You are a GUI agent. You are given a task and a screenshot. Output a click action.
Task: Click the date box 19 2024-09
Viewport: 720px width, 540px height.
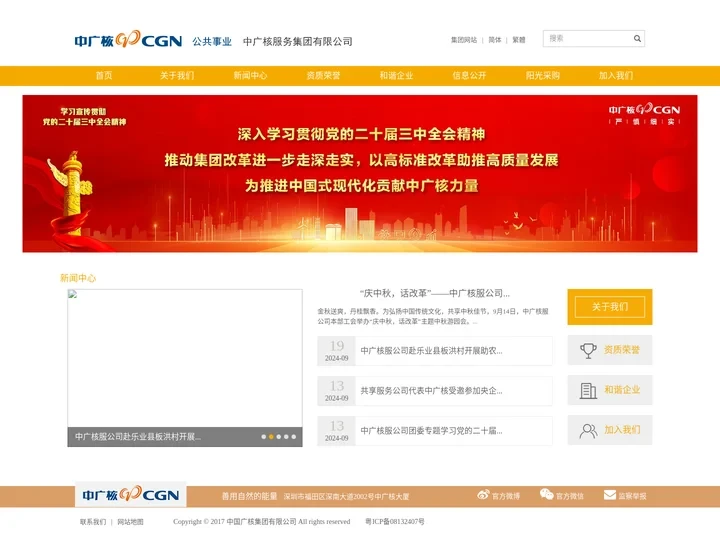pyautogui.click(x=337, y=351)
